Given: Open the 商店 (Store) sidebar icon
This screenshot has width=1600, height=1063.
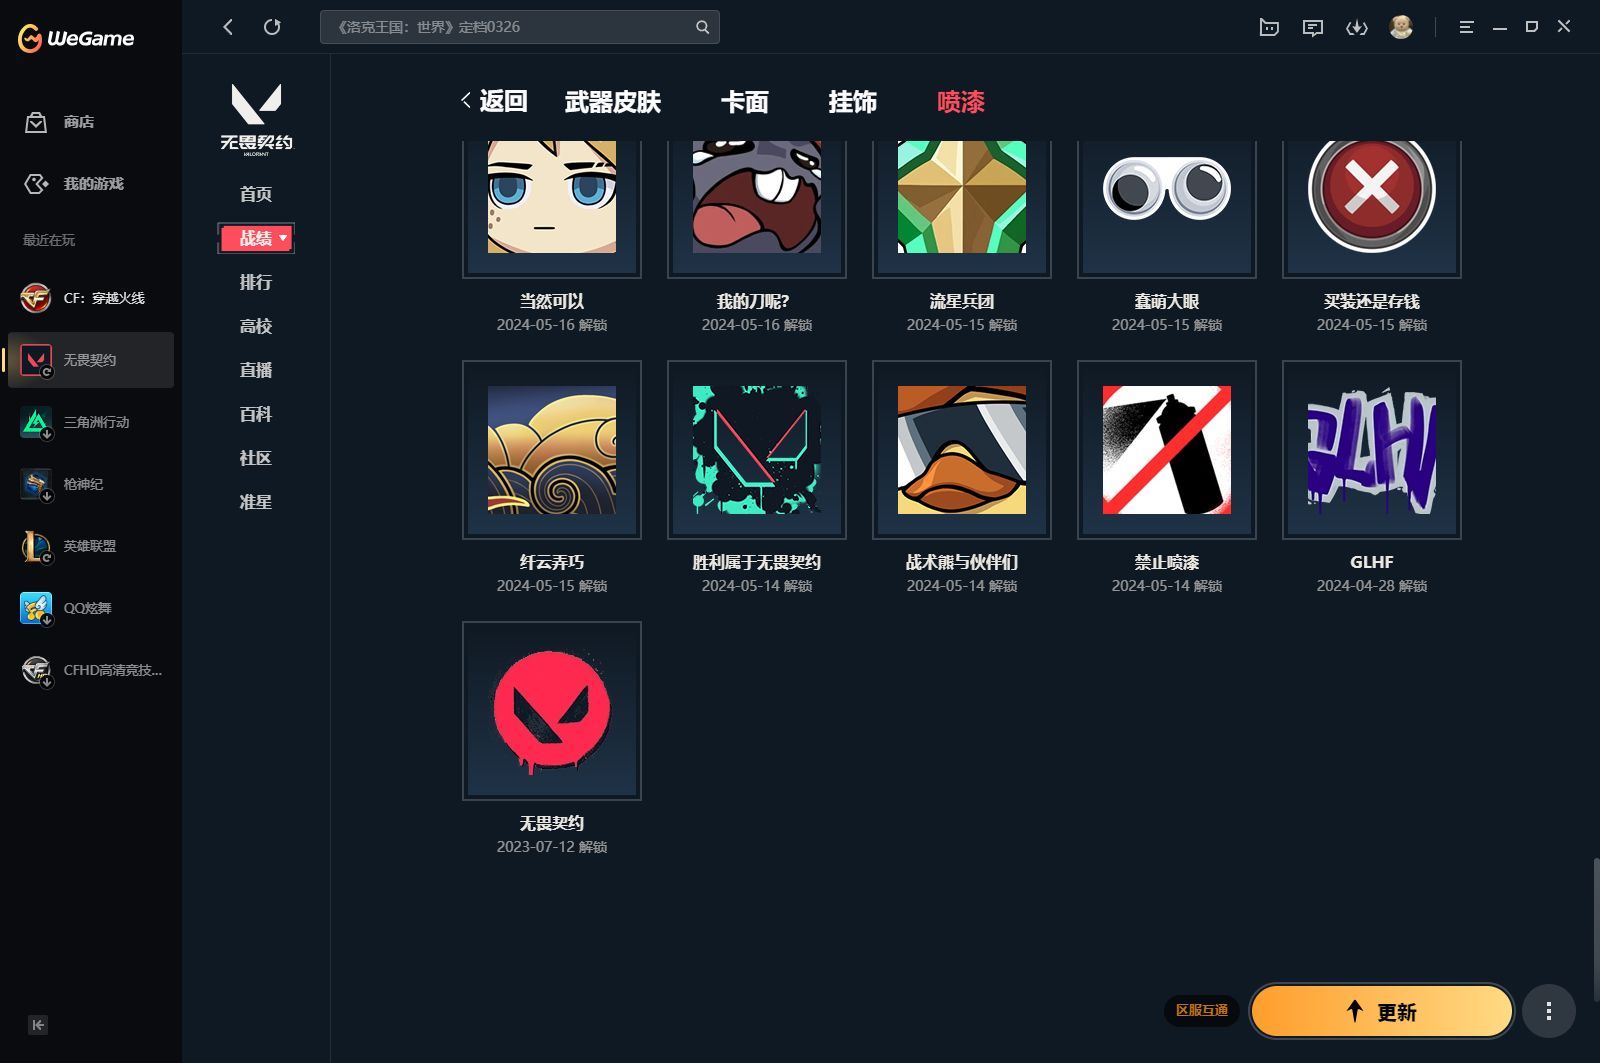Looking at the screenshot, I should 36,122.
